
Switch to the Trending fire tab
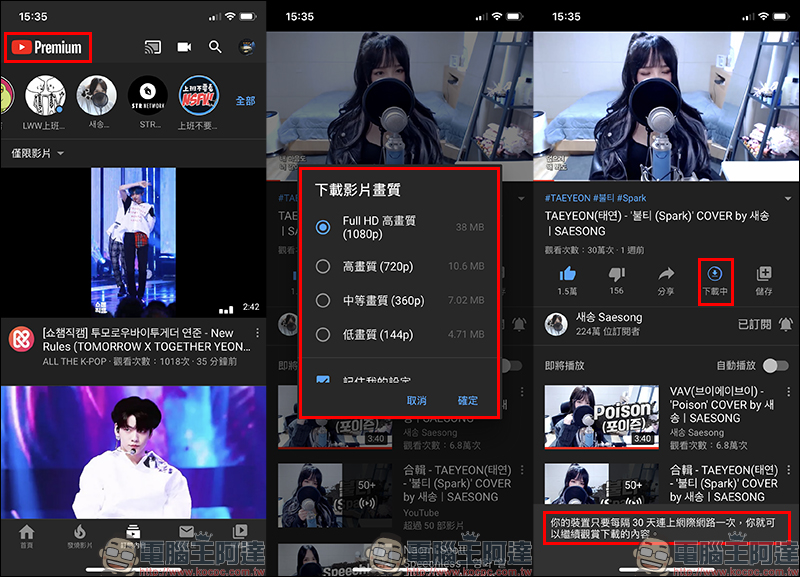coord(80,536)
